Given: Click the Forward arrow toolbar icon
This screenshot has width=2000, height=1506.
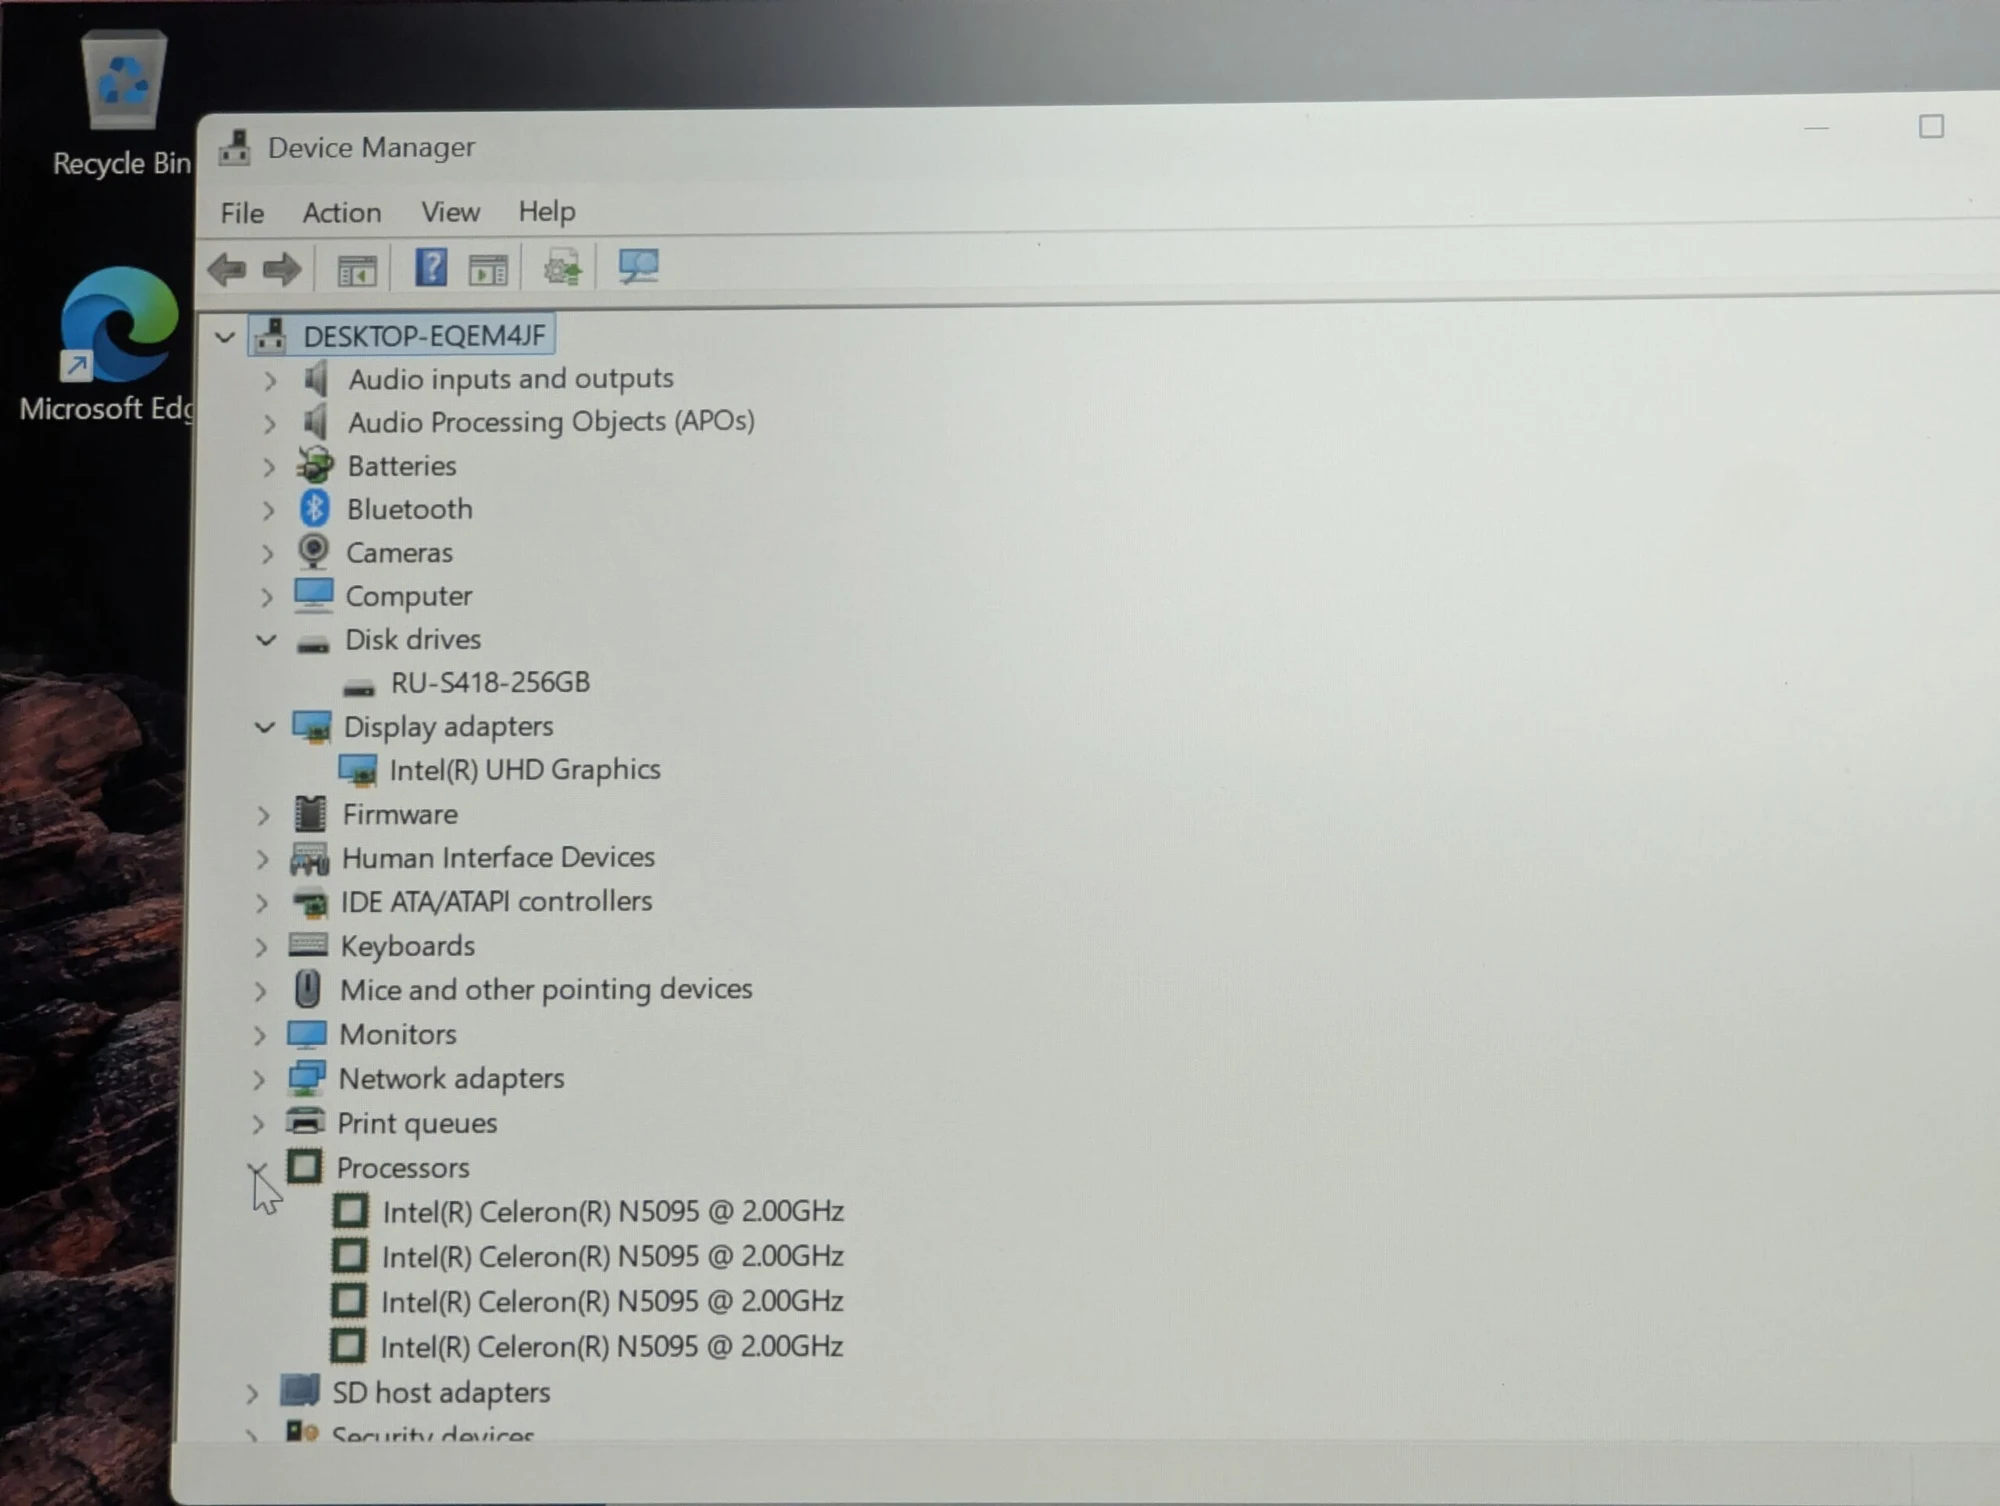Looking at the screenshot, I should pyautogui.click(x=281, y=269).
